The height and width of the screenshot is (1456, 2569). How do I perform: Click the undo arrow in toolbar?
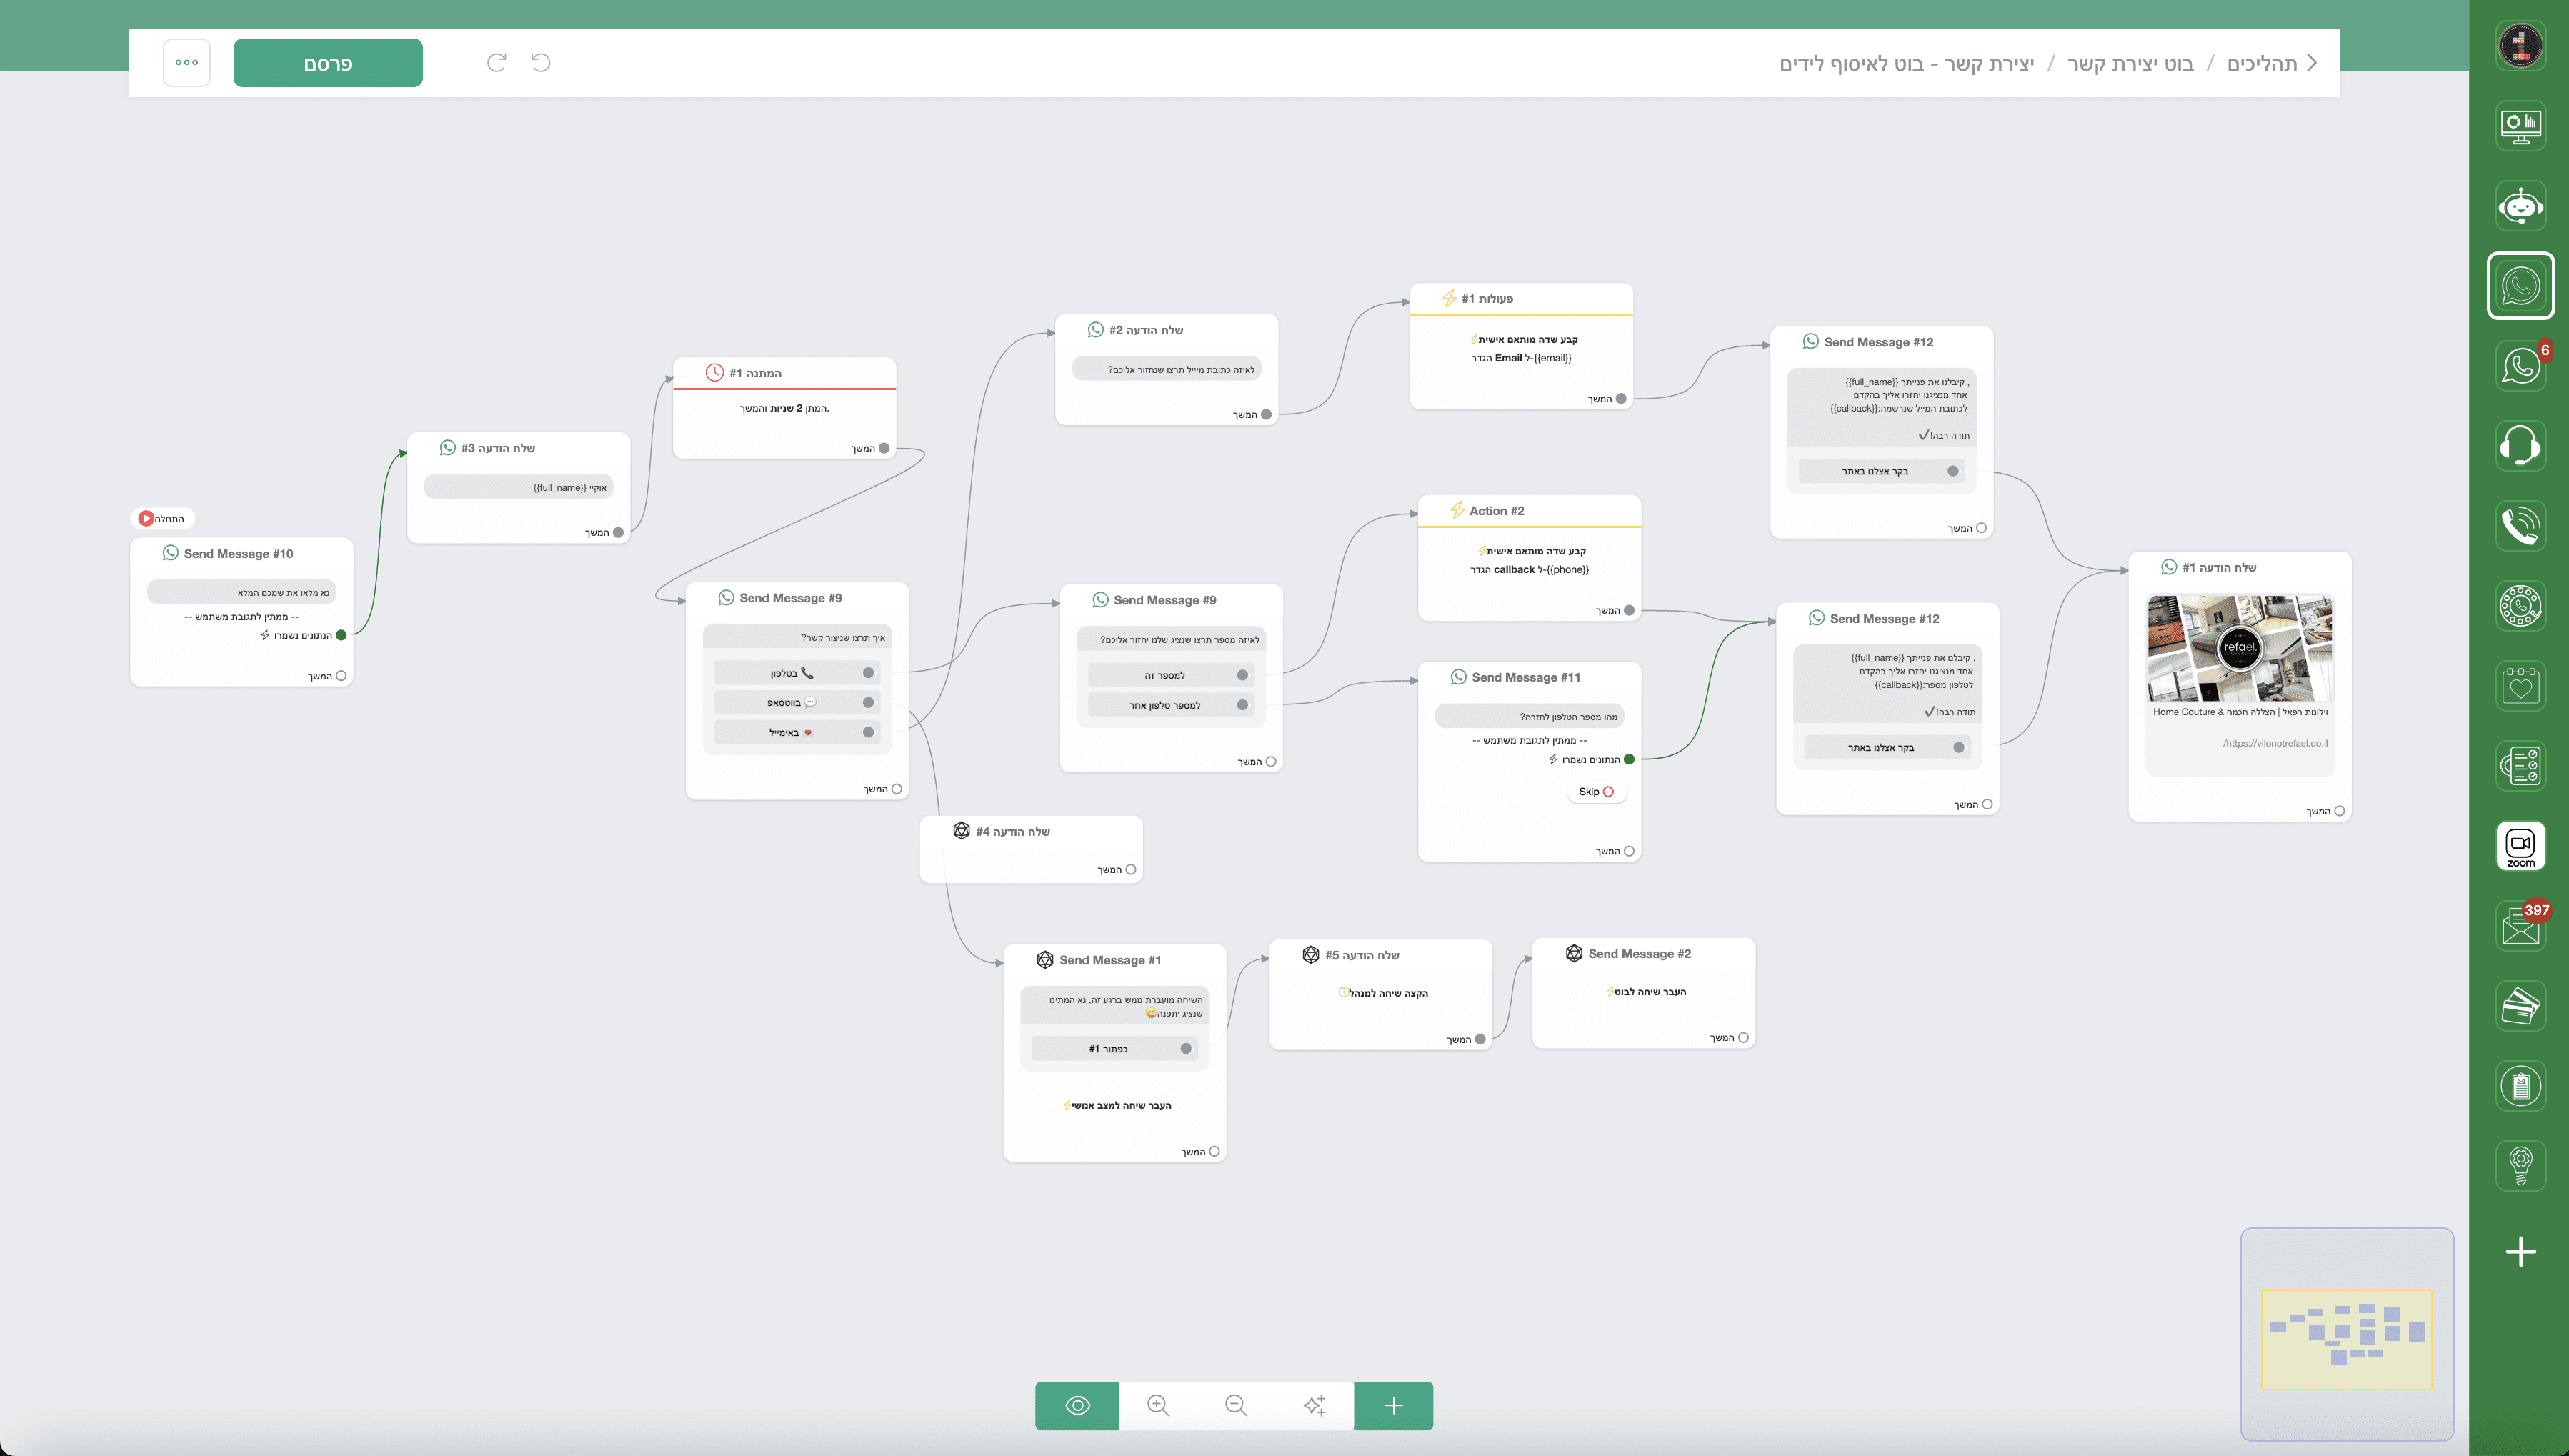(x=541, y=63)
